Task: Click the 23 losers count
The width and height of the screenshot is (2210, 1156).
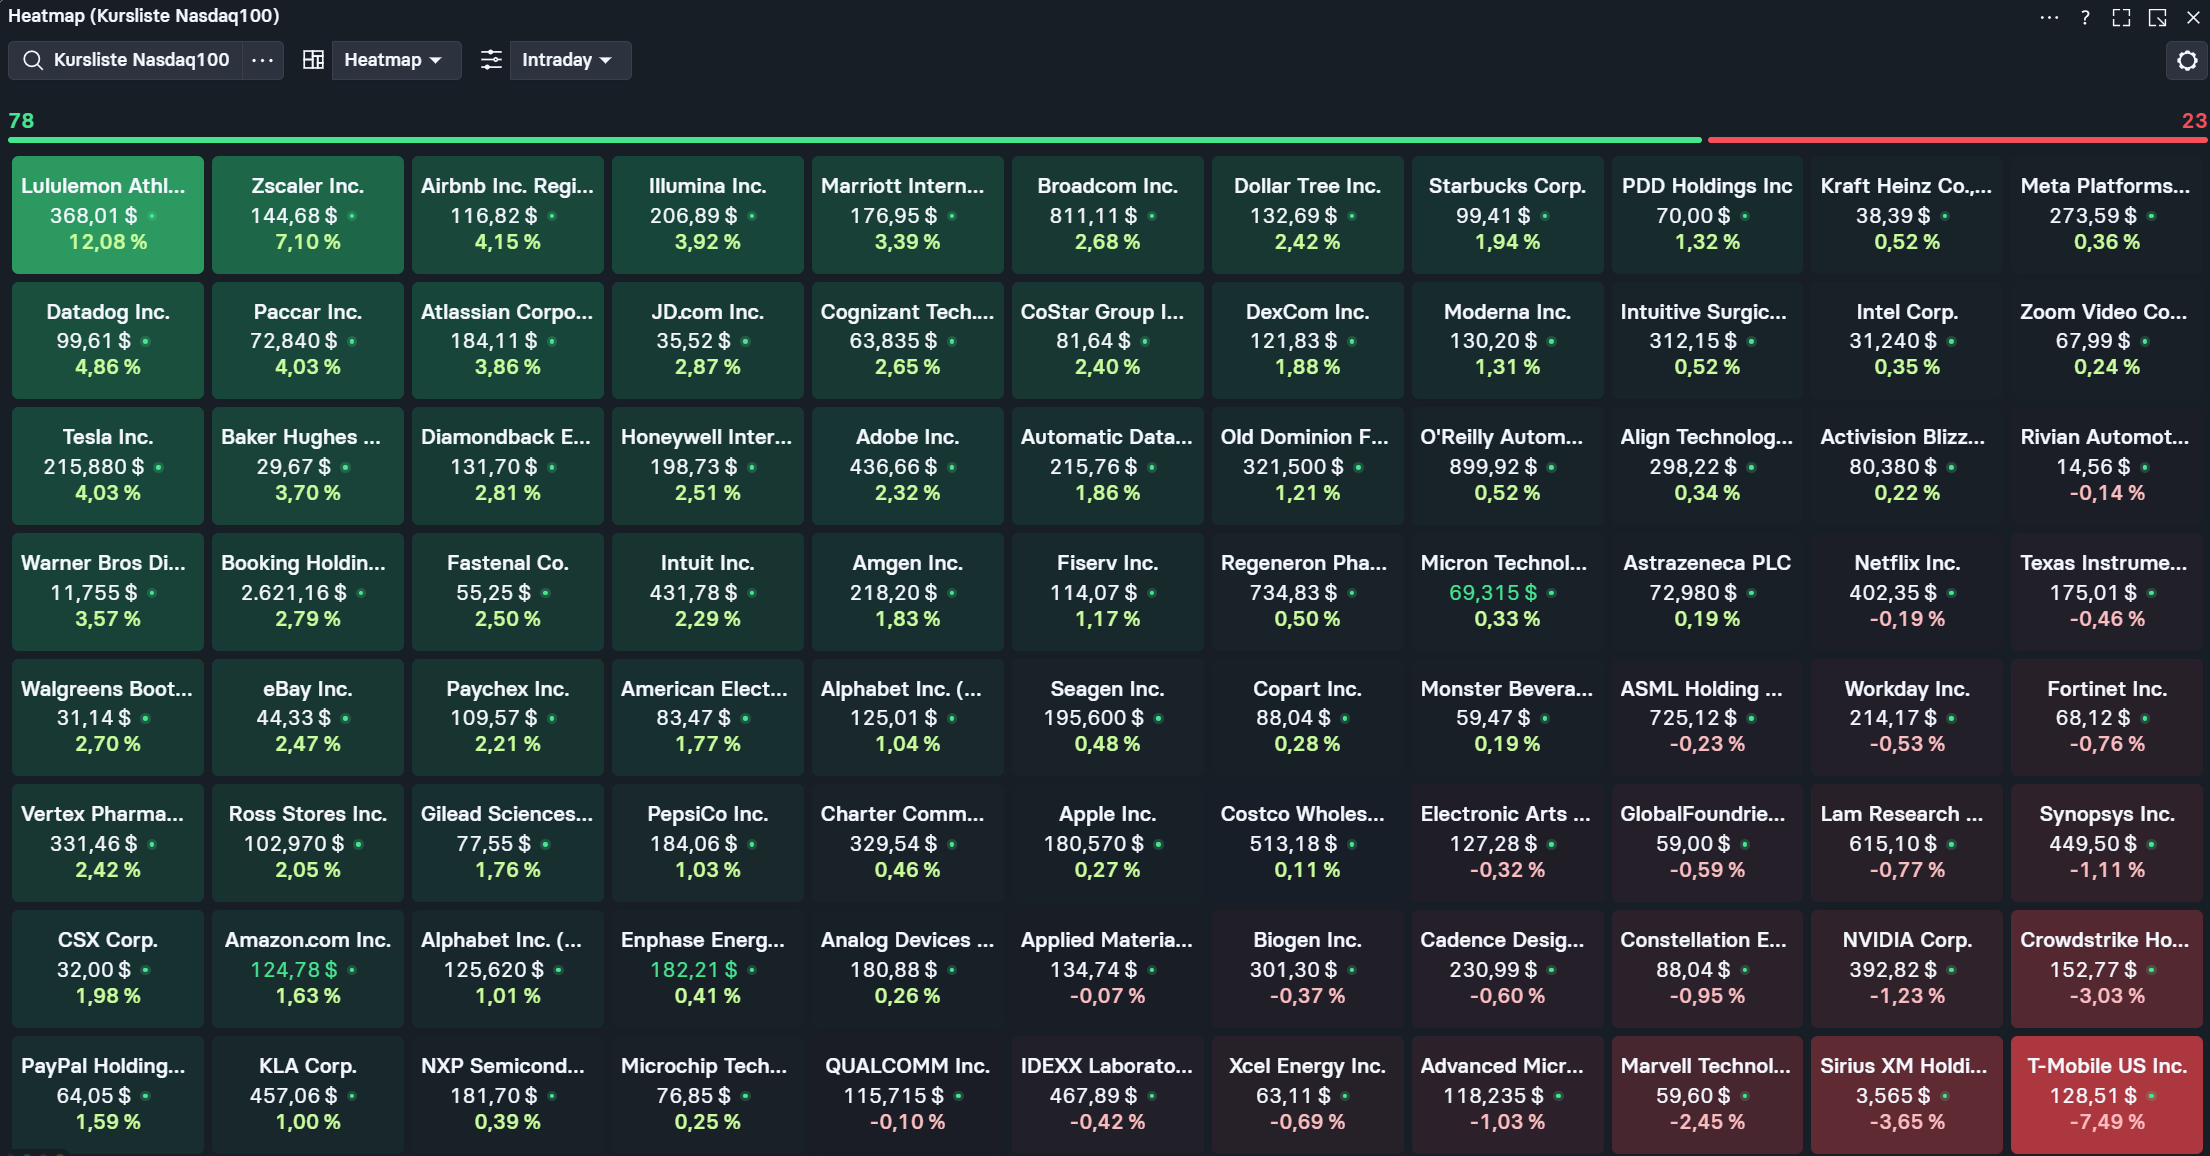Action: (2194, 121)
